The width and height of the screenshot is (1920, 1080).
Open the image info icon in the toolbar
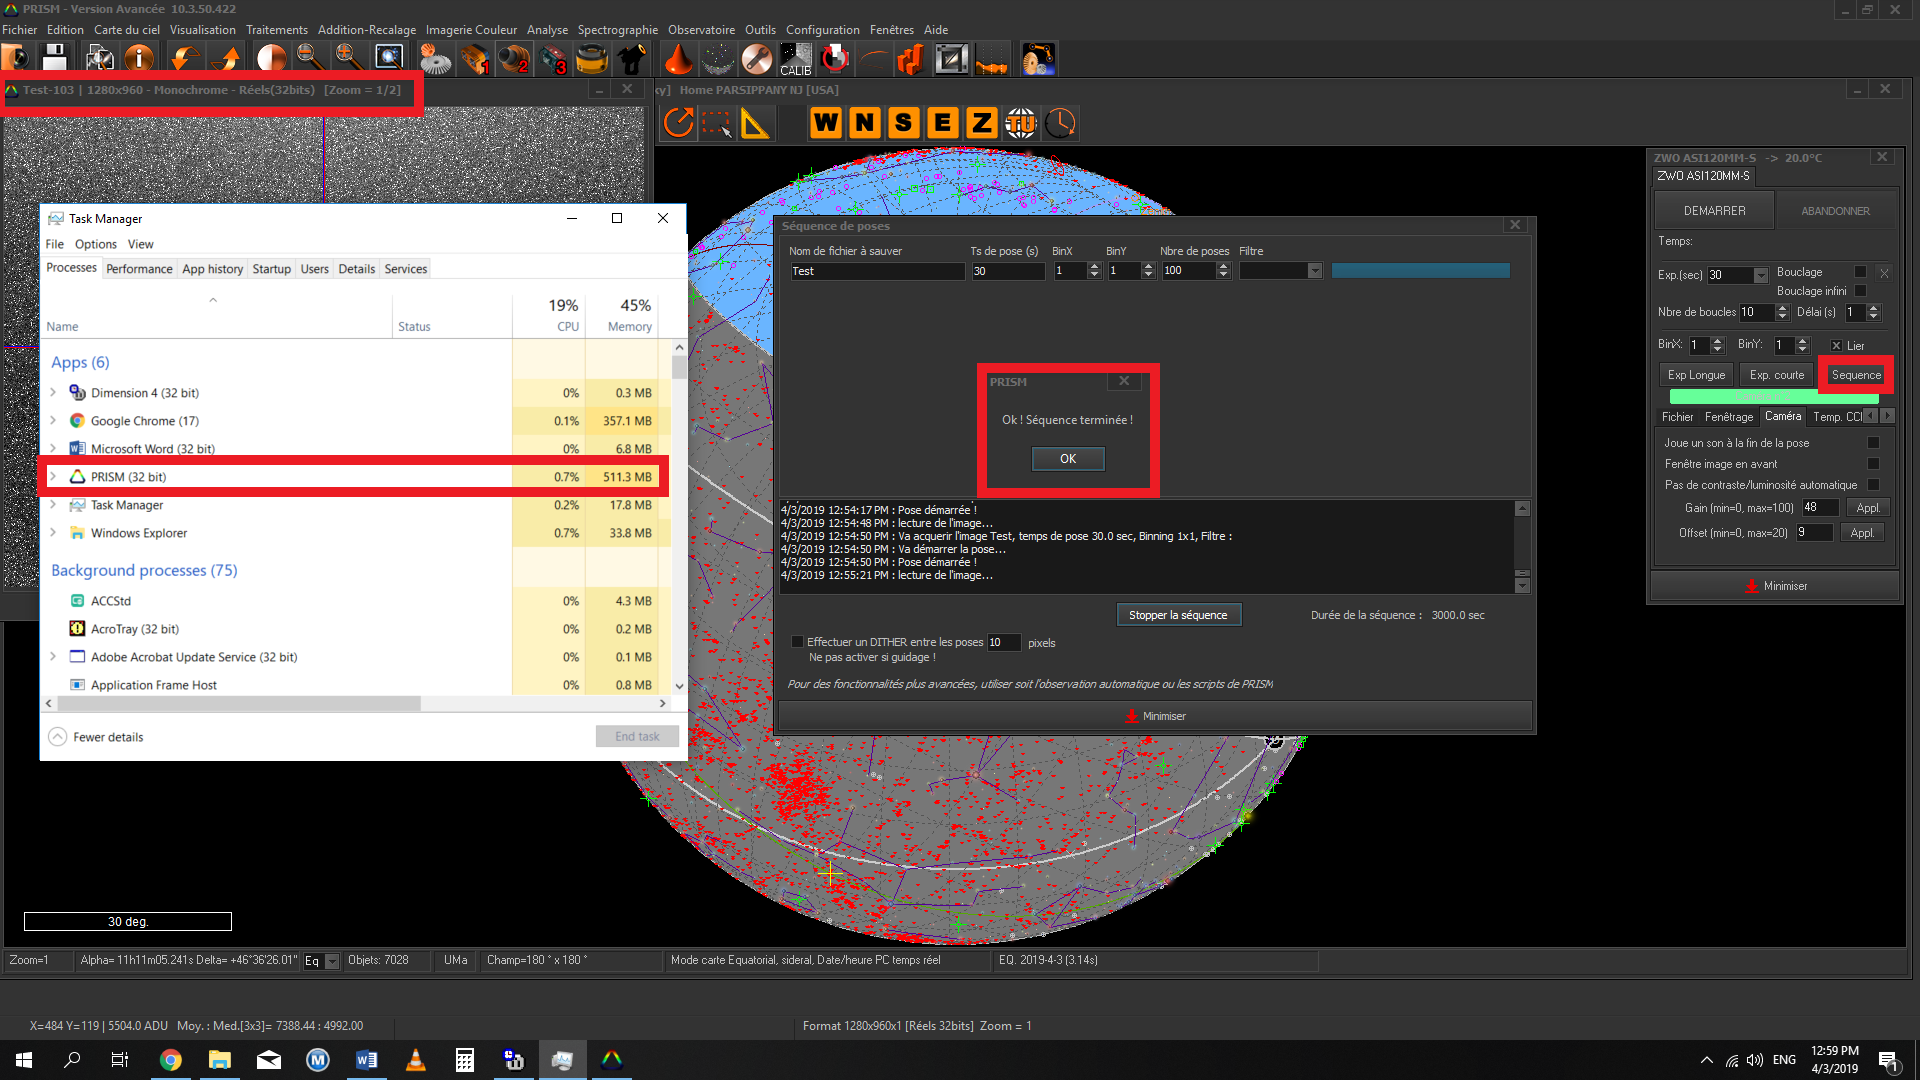(139, 59)
